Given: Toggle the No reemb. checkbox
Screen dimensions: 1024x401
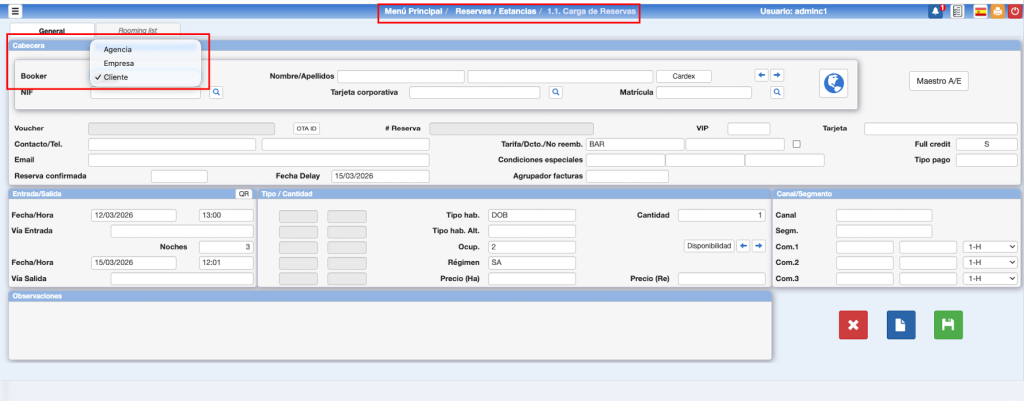Looking at the screenshot, I should (797, 144).
